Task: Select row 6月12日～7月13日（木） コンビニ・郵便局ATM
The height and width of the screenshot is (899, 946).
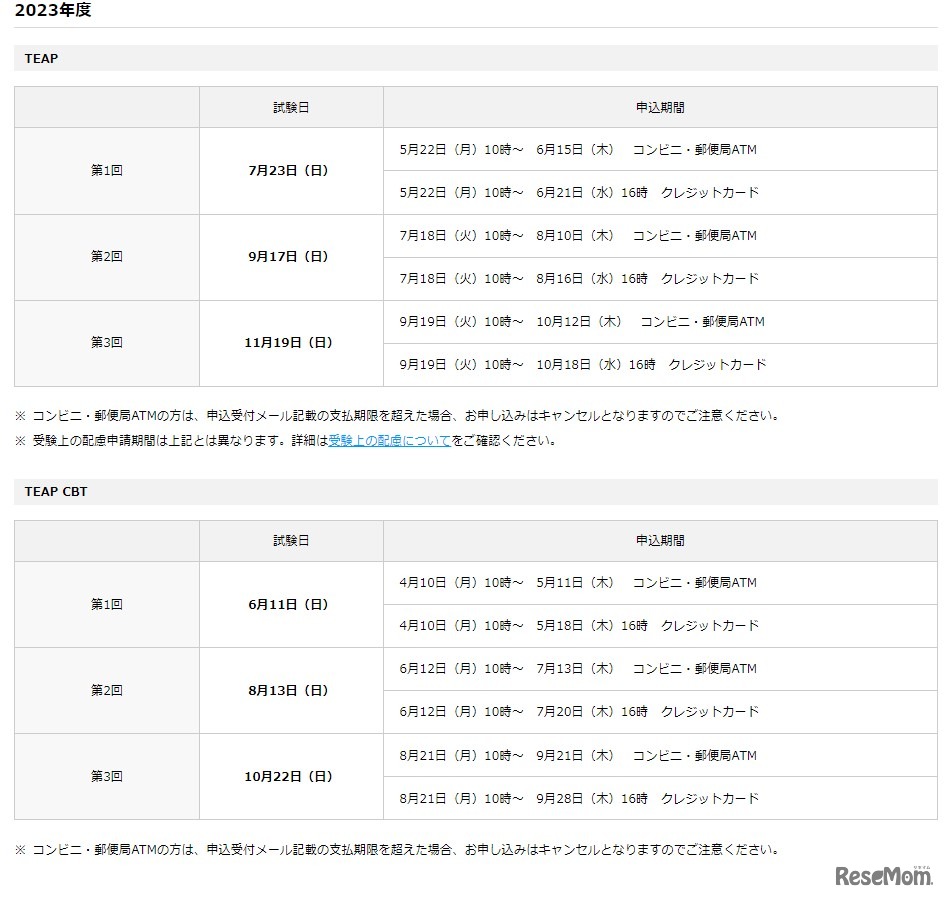Action: tap(661, 669)
